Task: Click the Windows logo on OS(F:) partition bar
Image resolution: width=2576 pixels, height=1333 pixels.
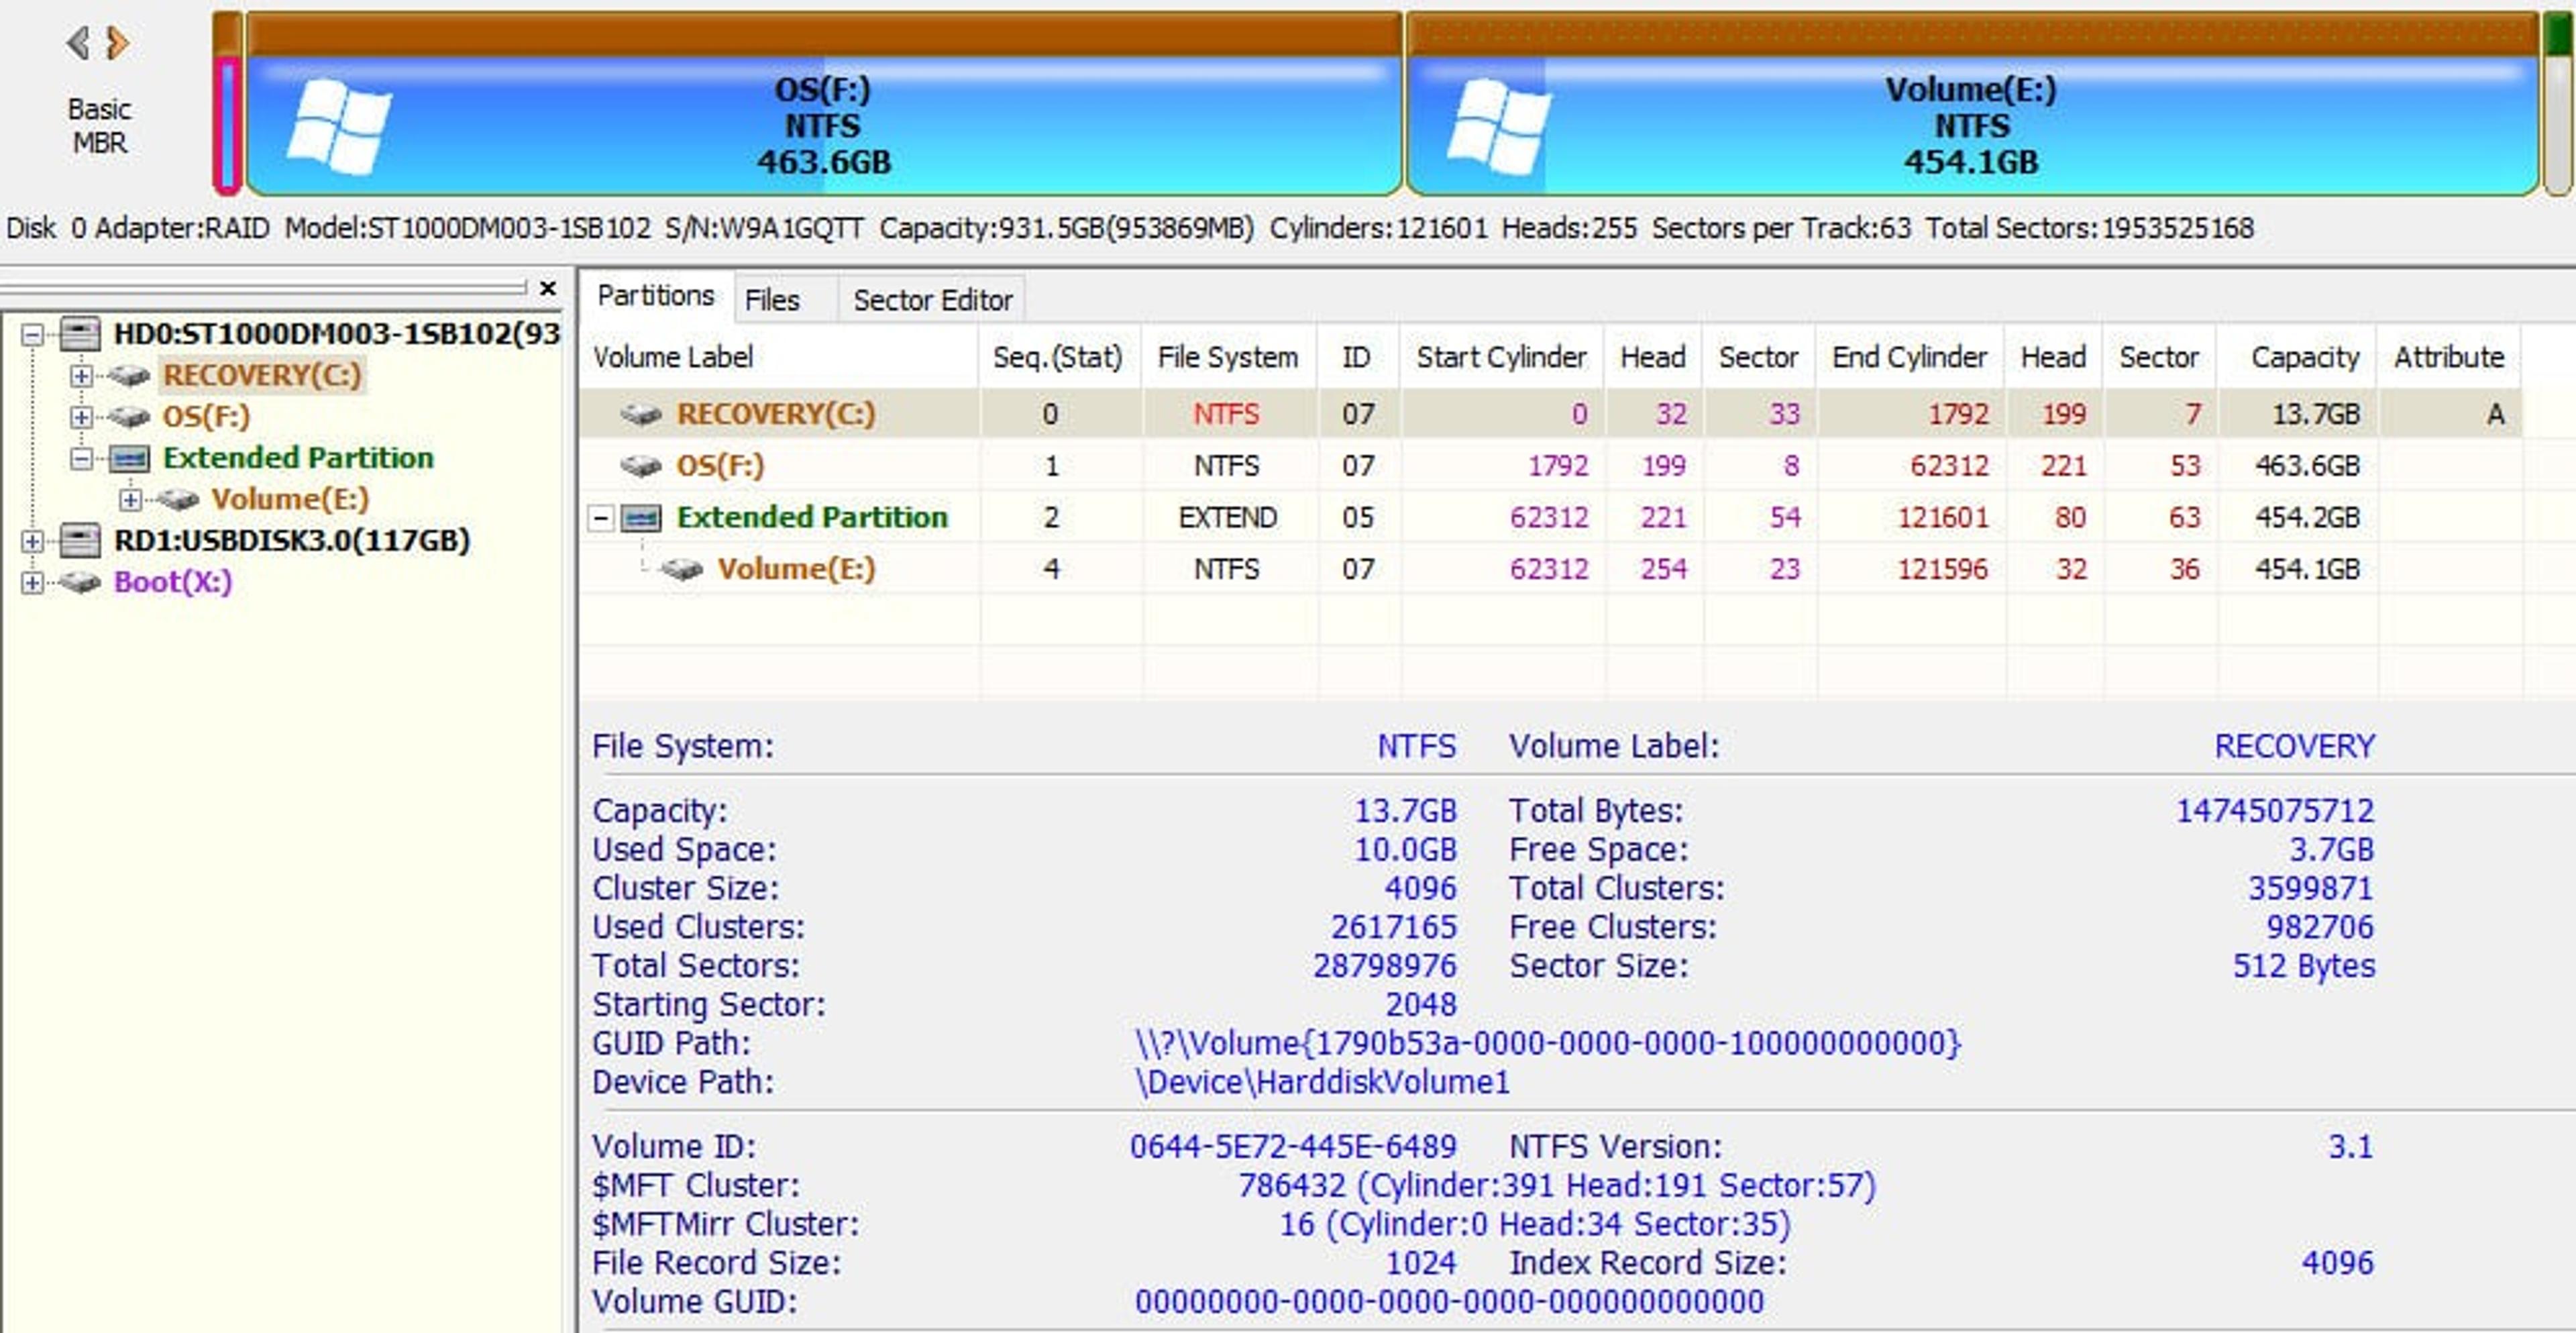Action: point(340,128)
